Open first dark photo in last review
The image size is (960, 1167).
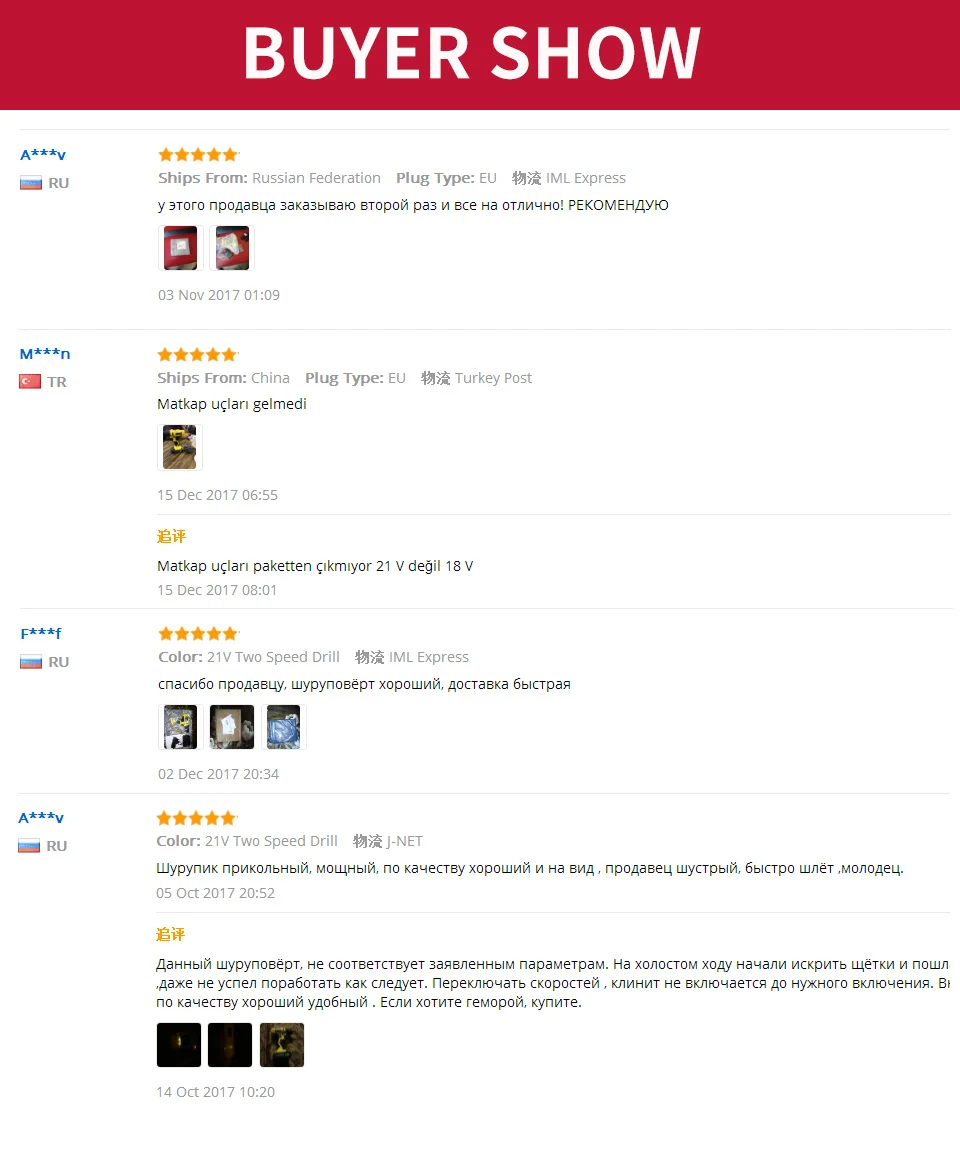point(179,1045)
